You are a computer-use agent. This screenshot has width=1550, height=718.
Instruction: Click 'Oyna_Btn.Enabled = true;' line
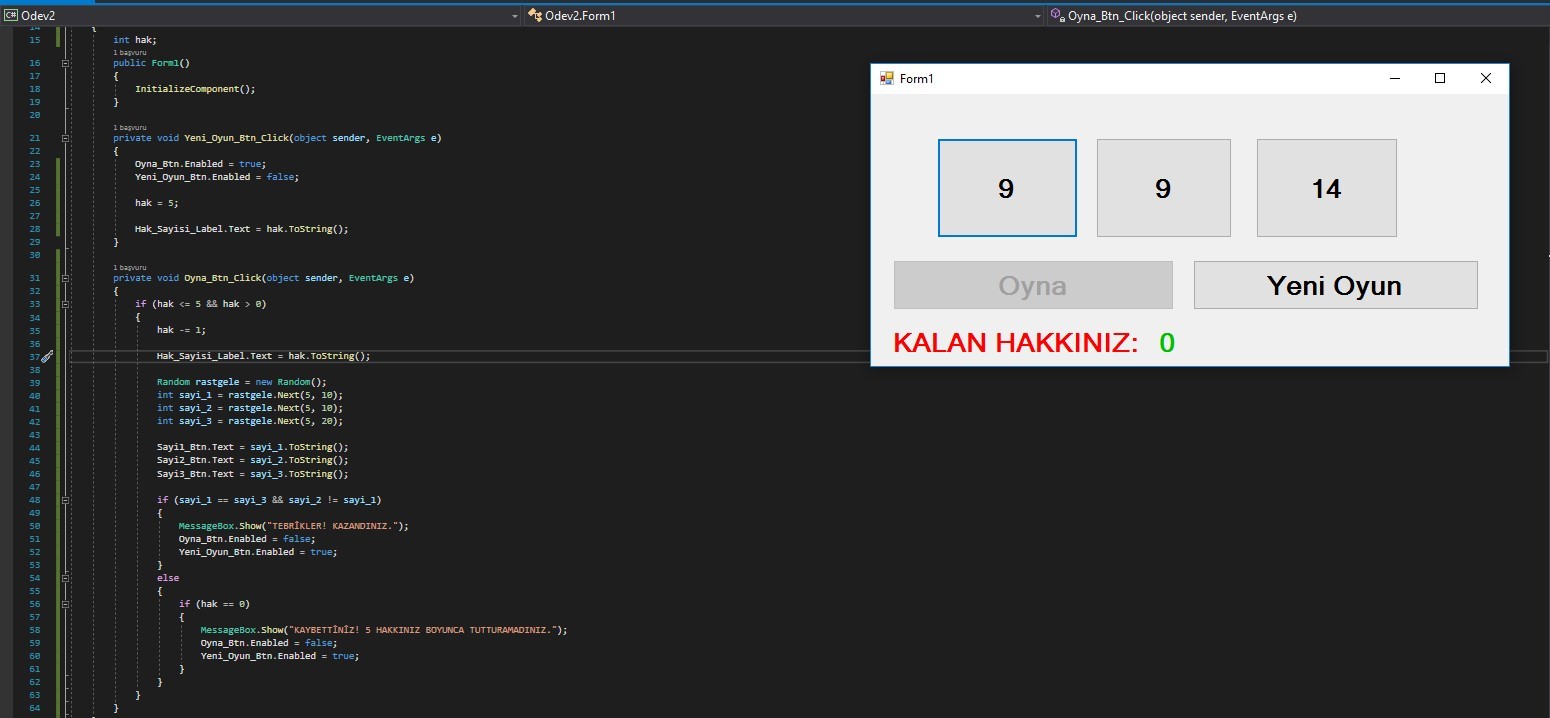(201, 164)
